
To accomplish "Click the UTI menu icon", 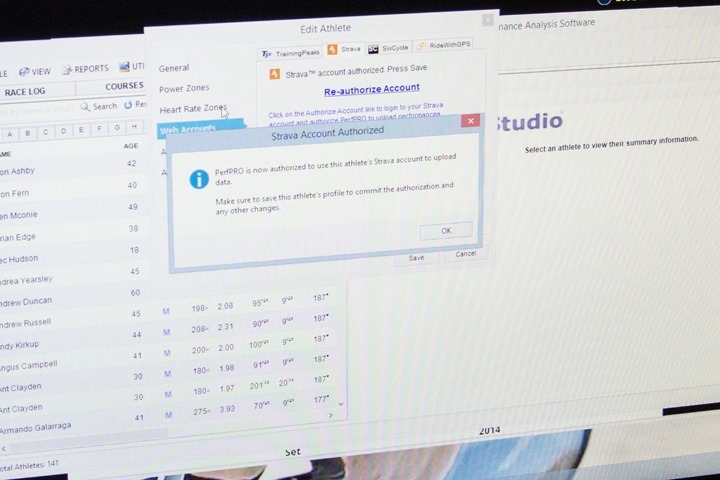I will (x=124, y=67).
